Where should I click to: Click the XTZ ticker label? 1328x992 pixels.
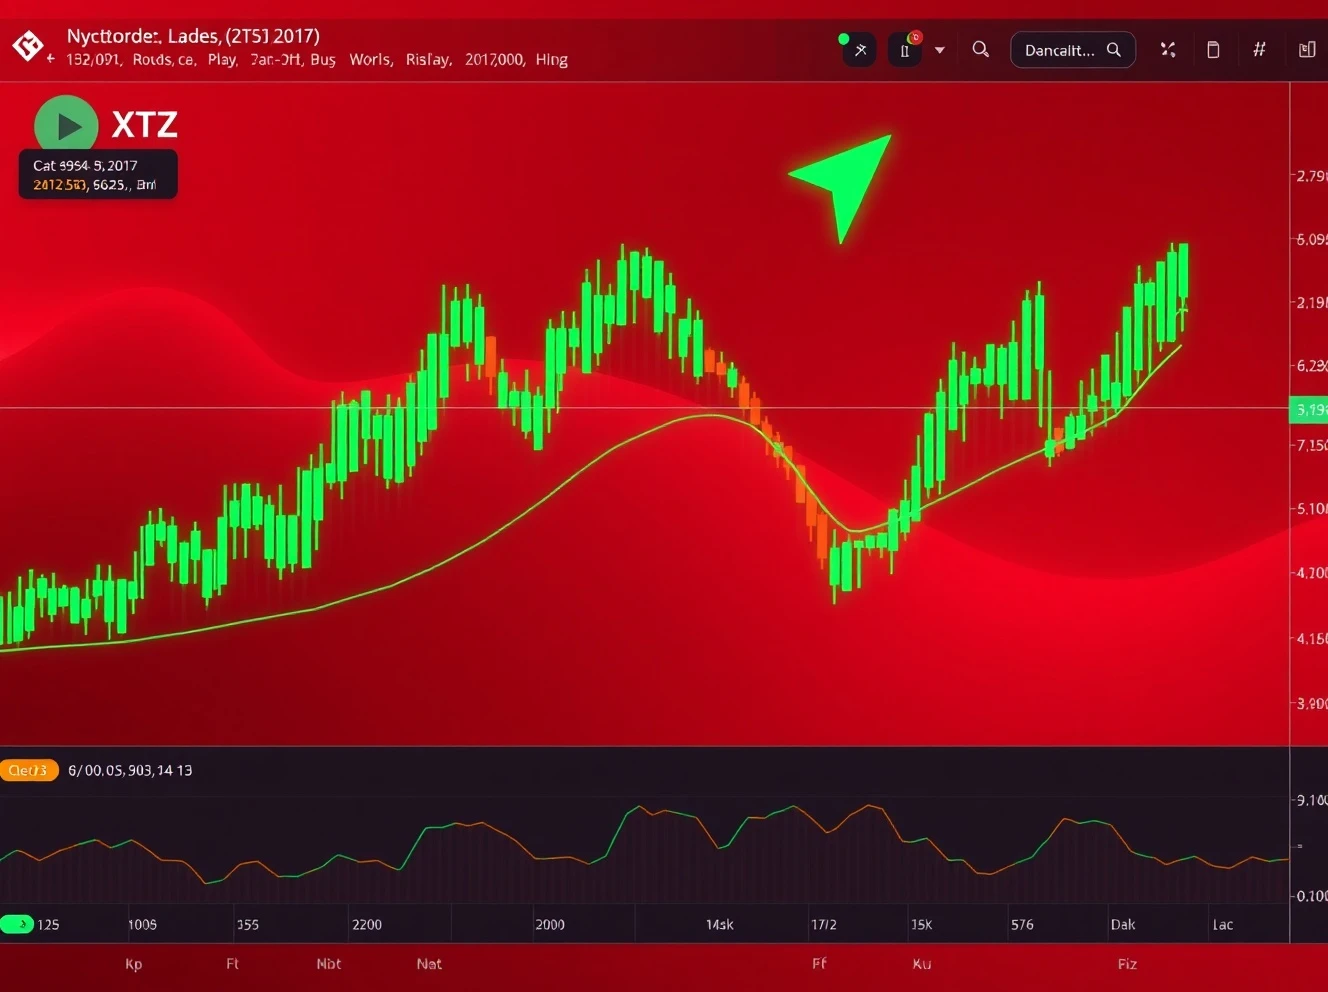pos(146,124)
